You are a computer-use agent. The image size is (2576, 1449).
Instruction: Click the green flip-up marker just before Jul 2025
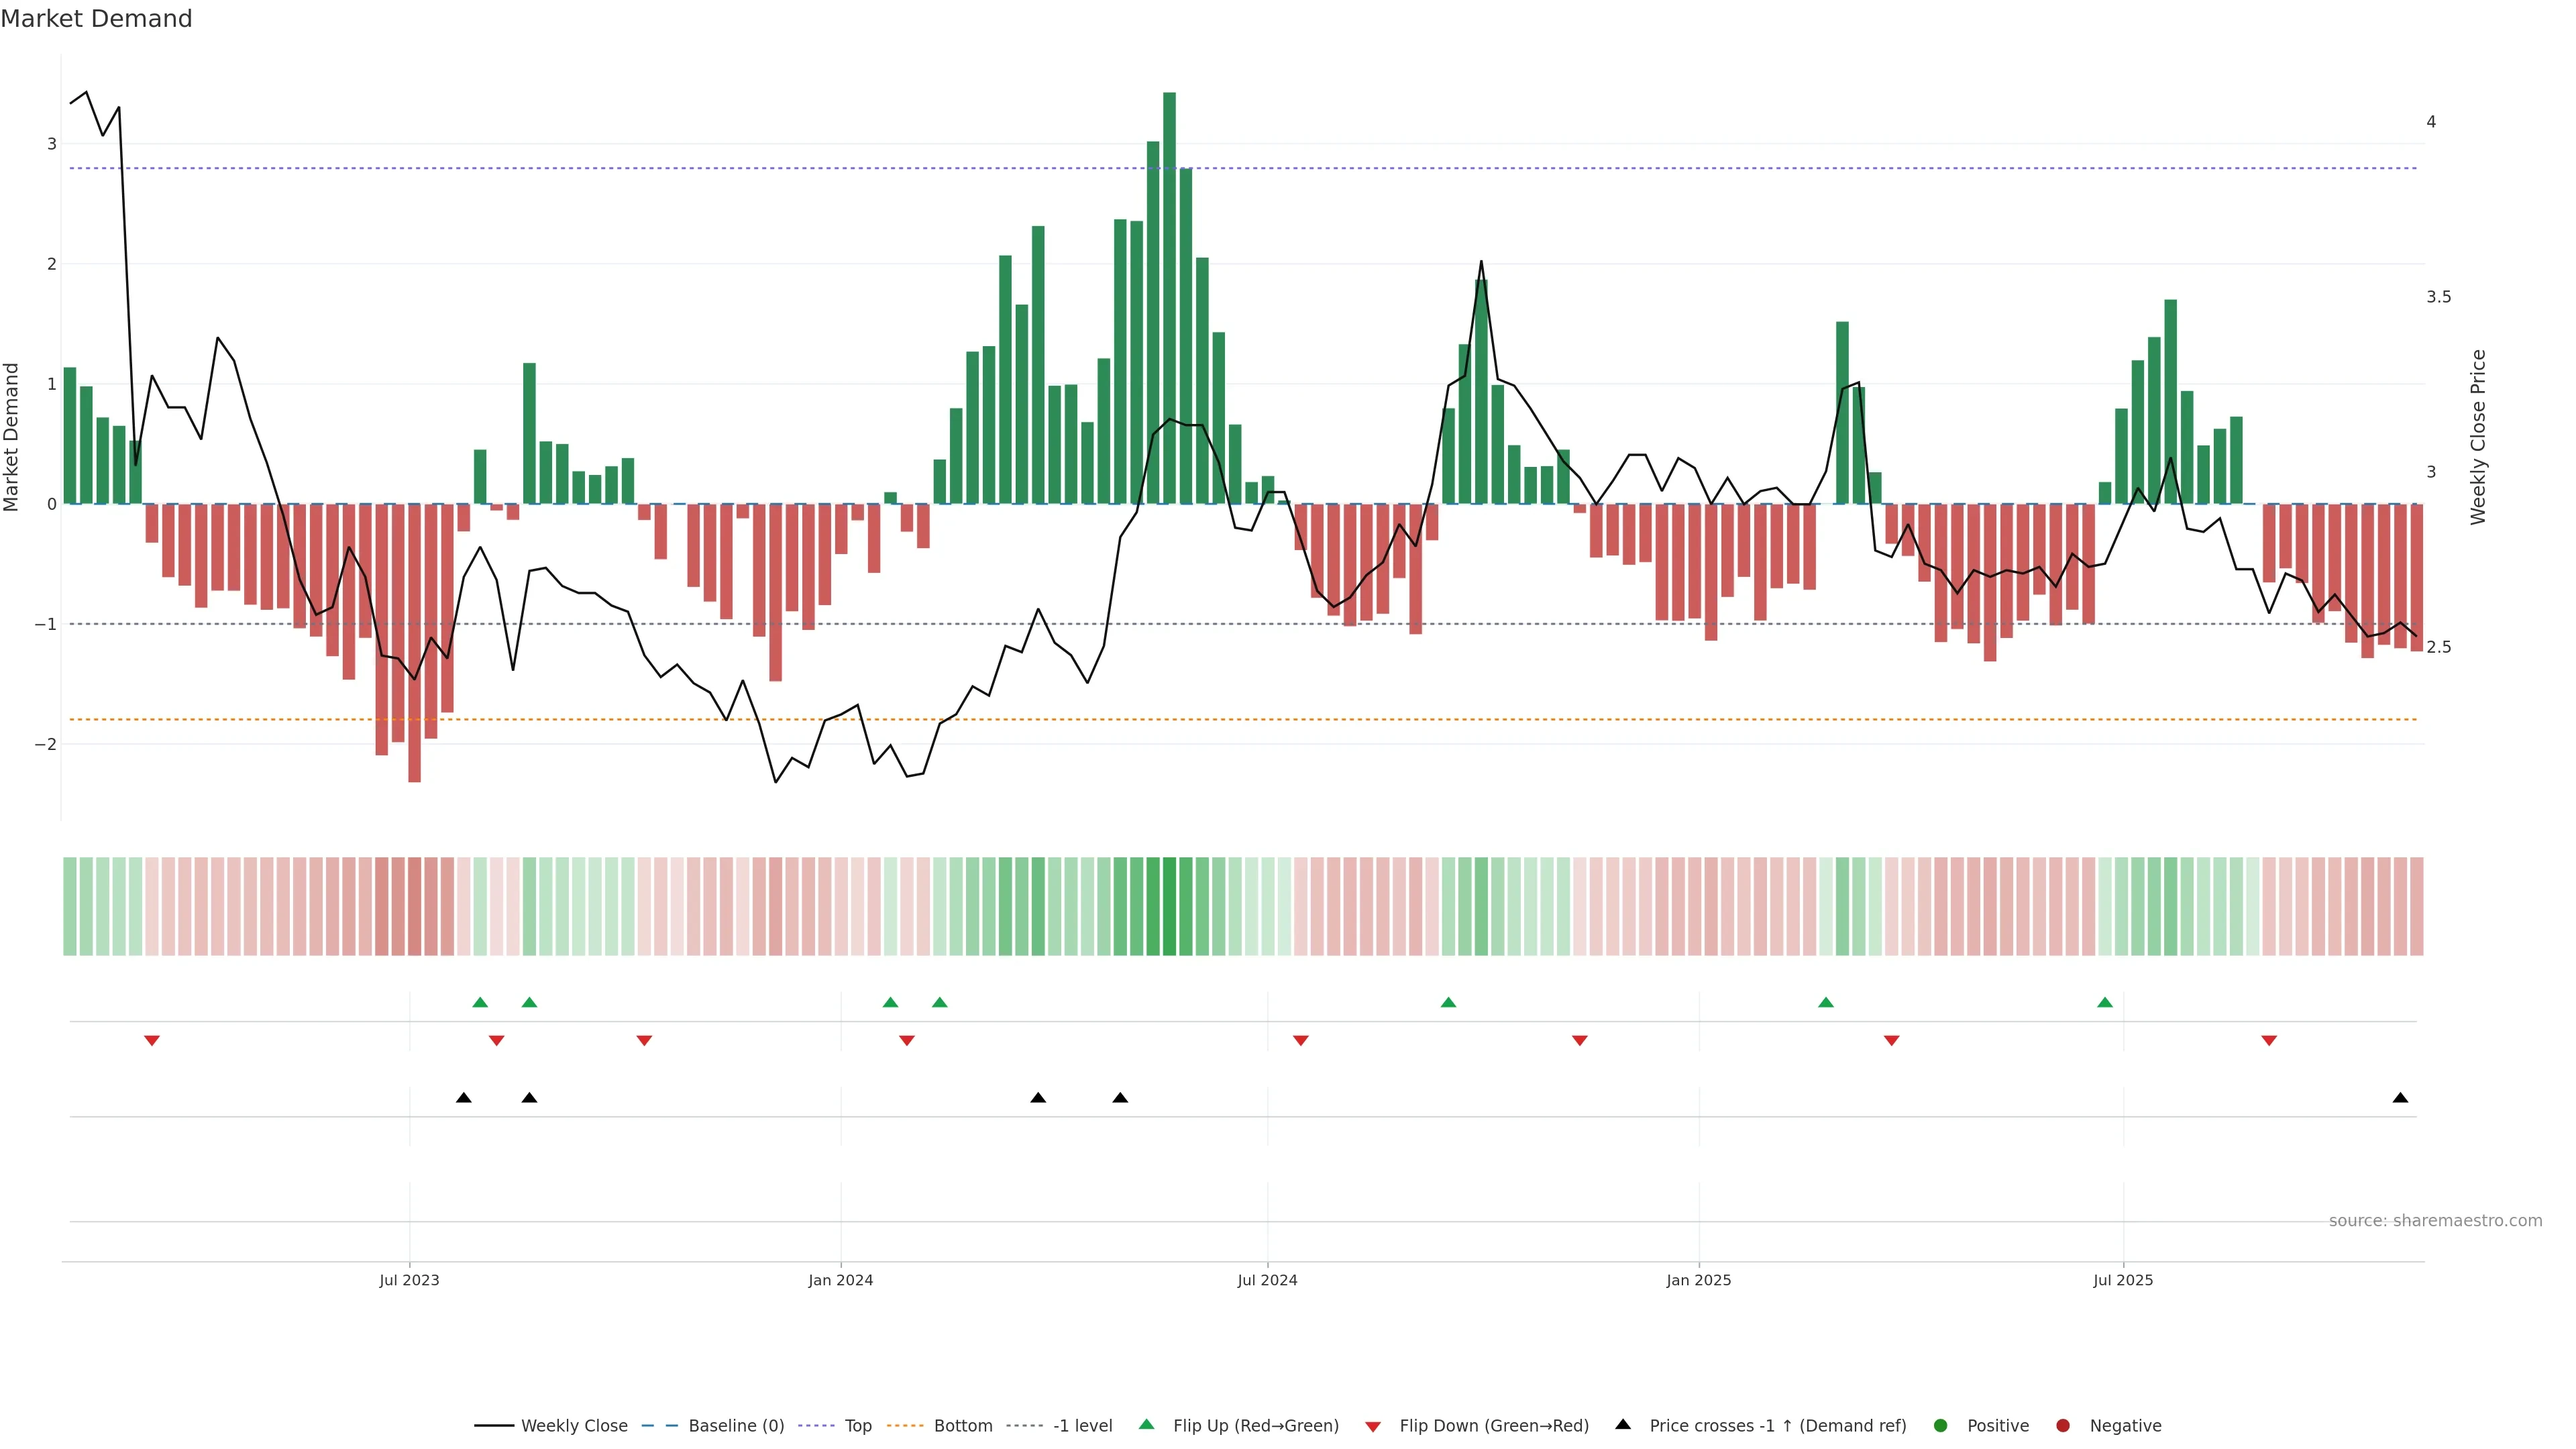coord(2105,1002)
